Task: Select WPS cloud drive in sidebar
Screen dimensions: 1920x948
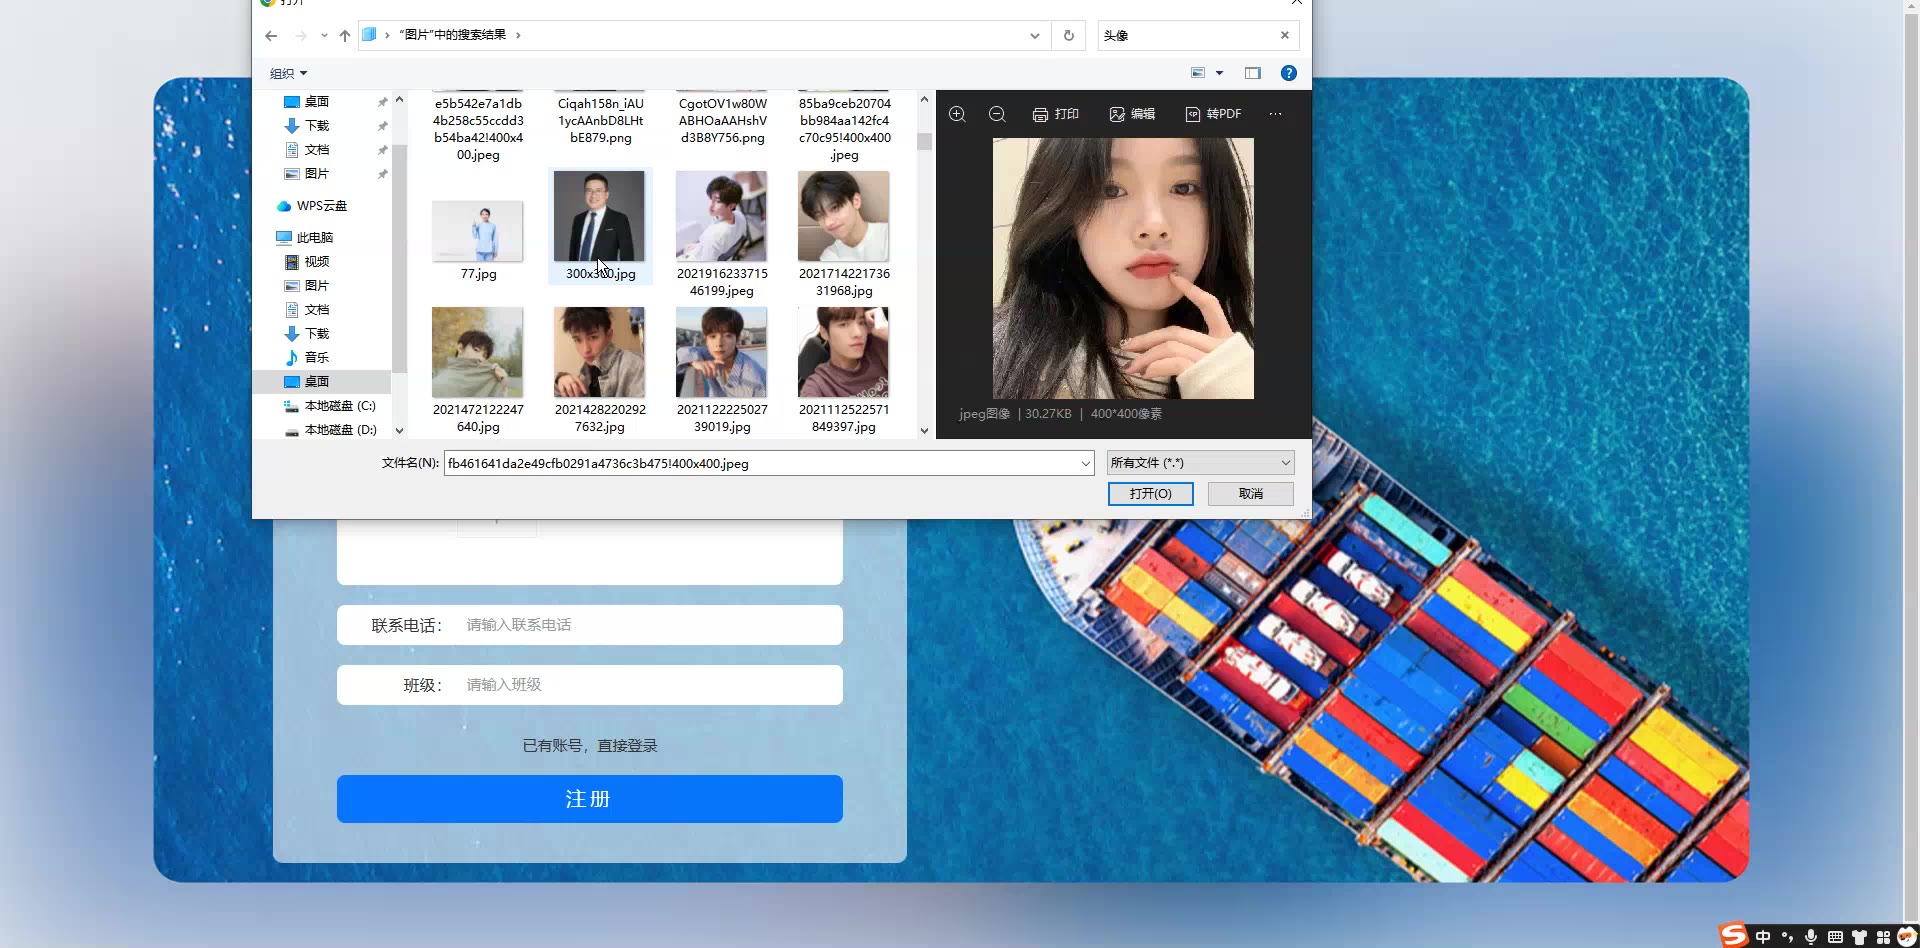Action: coord(321,206)
